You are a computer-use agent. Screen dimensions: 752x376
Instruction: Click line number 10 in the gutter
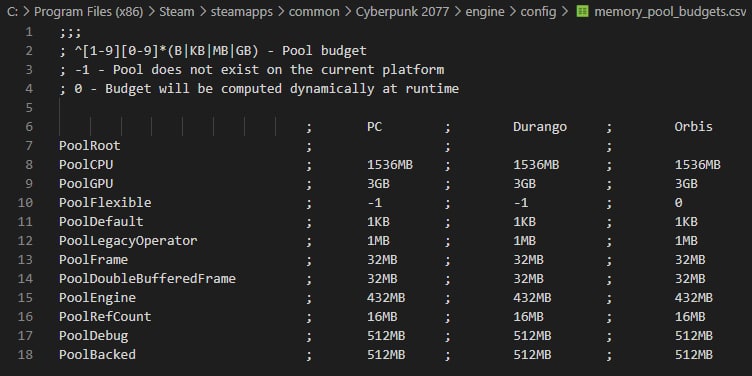click(x=25, y=203)
